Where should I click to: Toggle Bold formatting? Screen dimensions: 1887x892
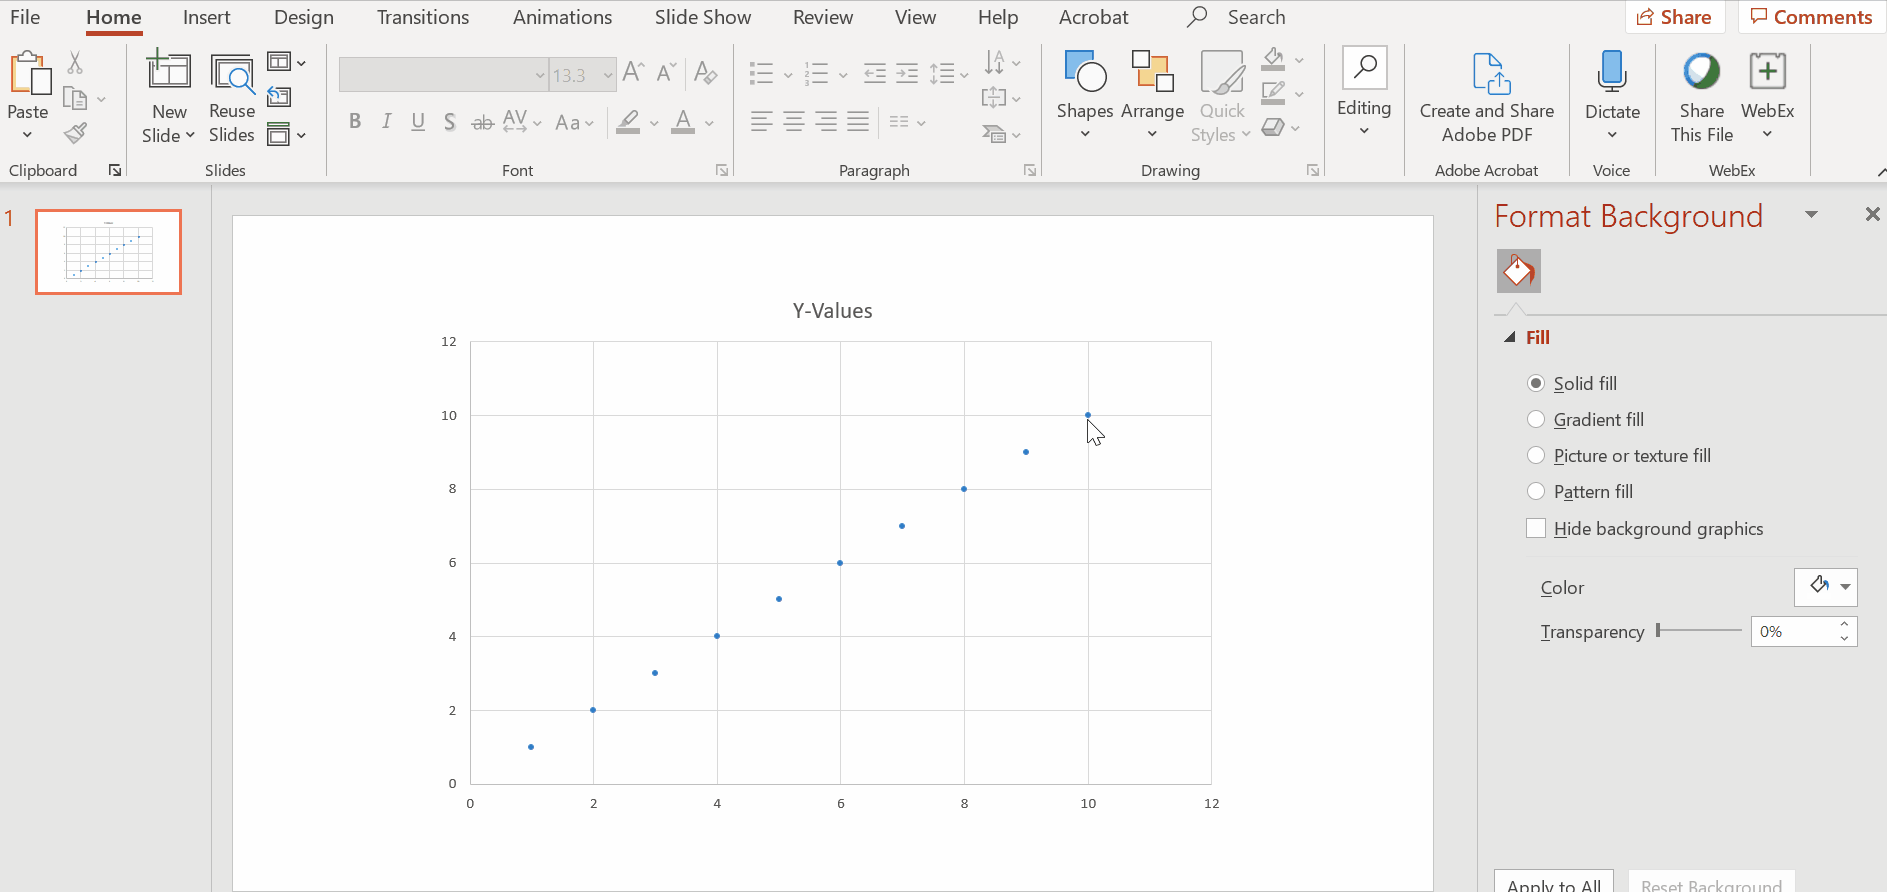[x=355, y=122]
